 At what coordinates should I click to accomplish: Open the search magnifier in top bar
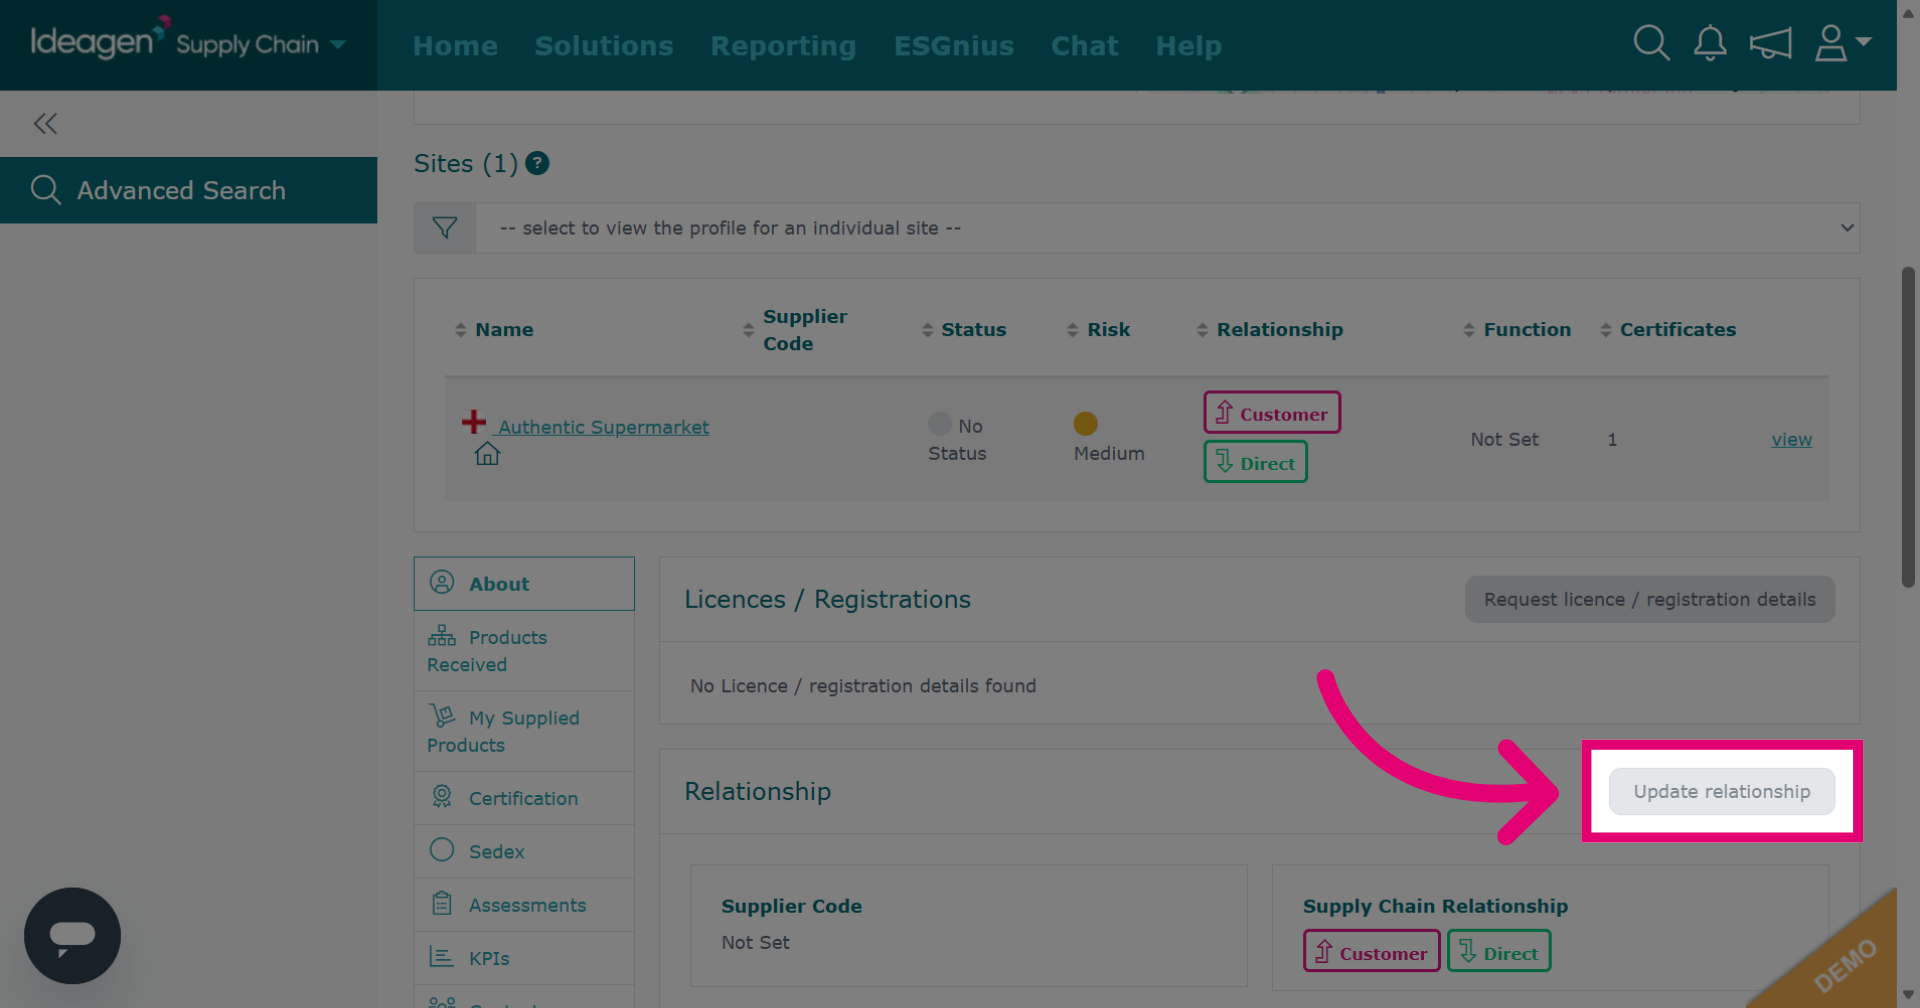(1651, 43)
